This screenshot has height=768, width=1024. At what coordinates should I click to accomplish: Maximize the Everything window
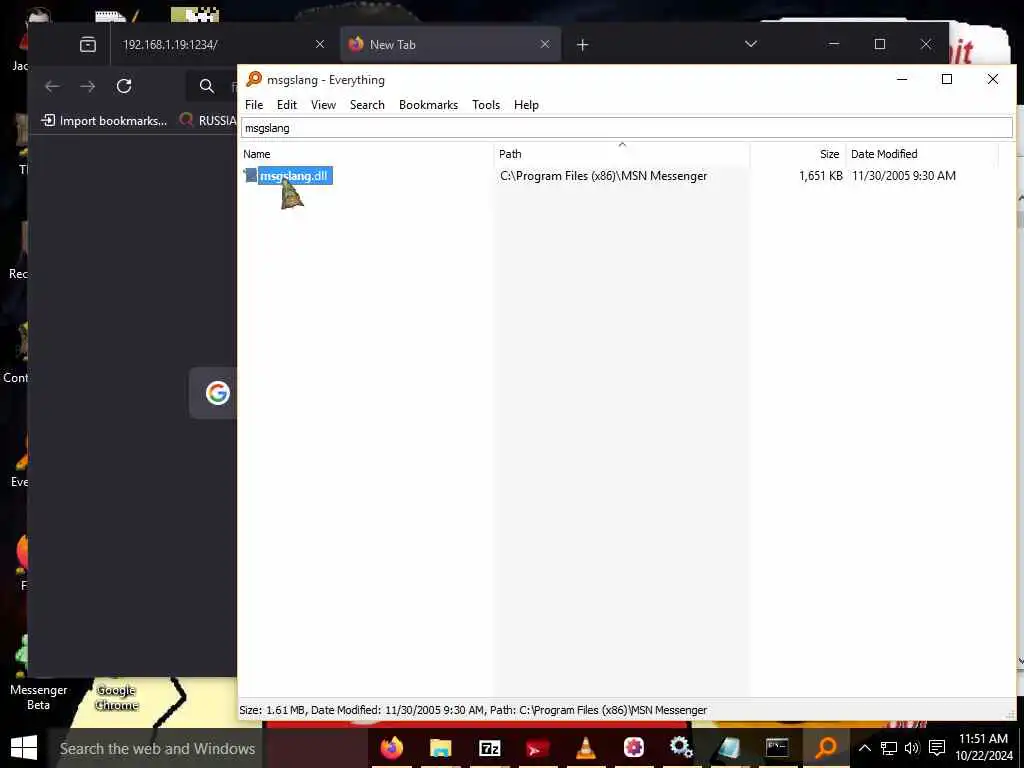(946, 79)
